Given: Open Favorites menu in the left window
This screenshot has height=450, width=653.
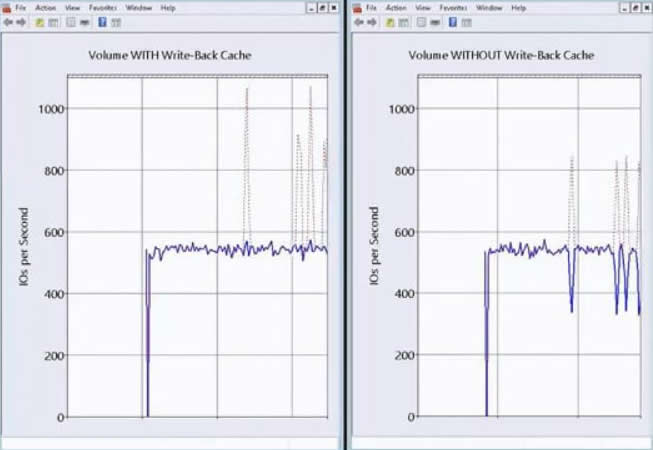Looking at the screenshot, I should pyautogui.click(x=103, y=7).
